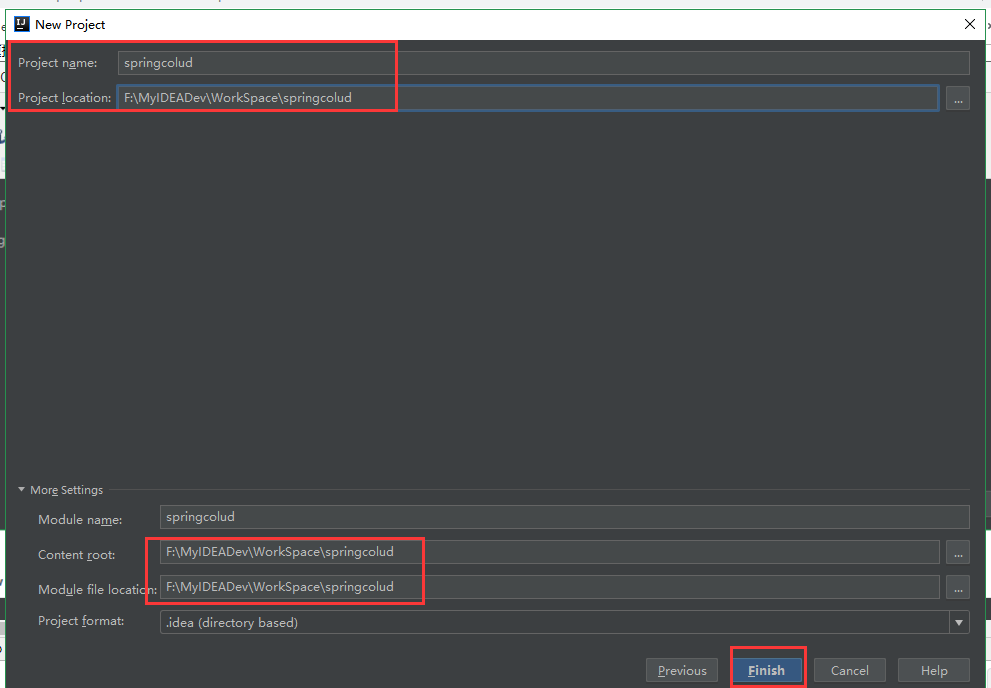Screen dimensions: 991x688
Task: Browse for Project location folder
Action: point(958,99)
